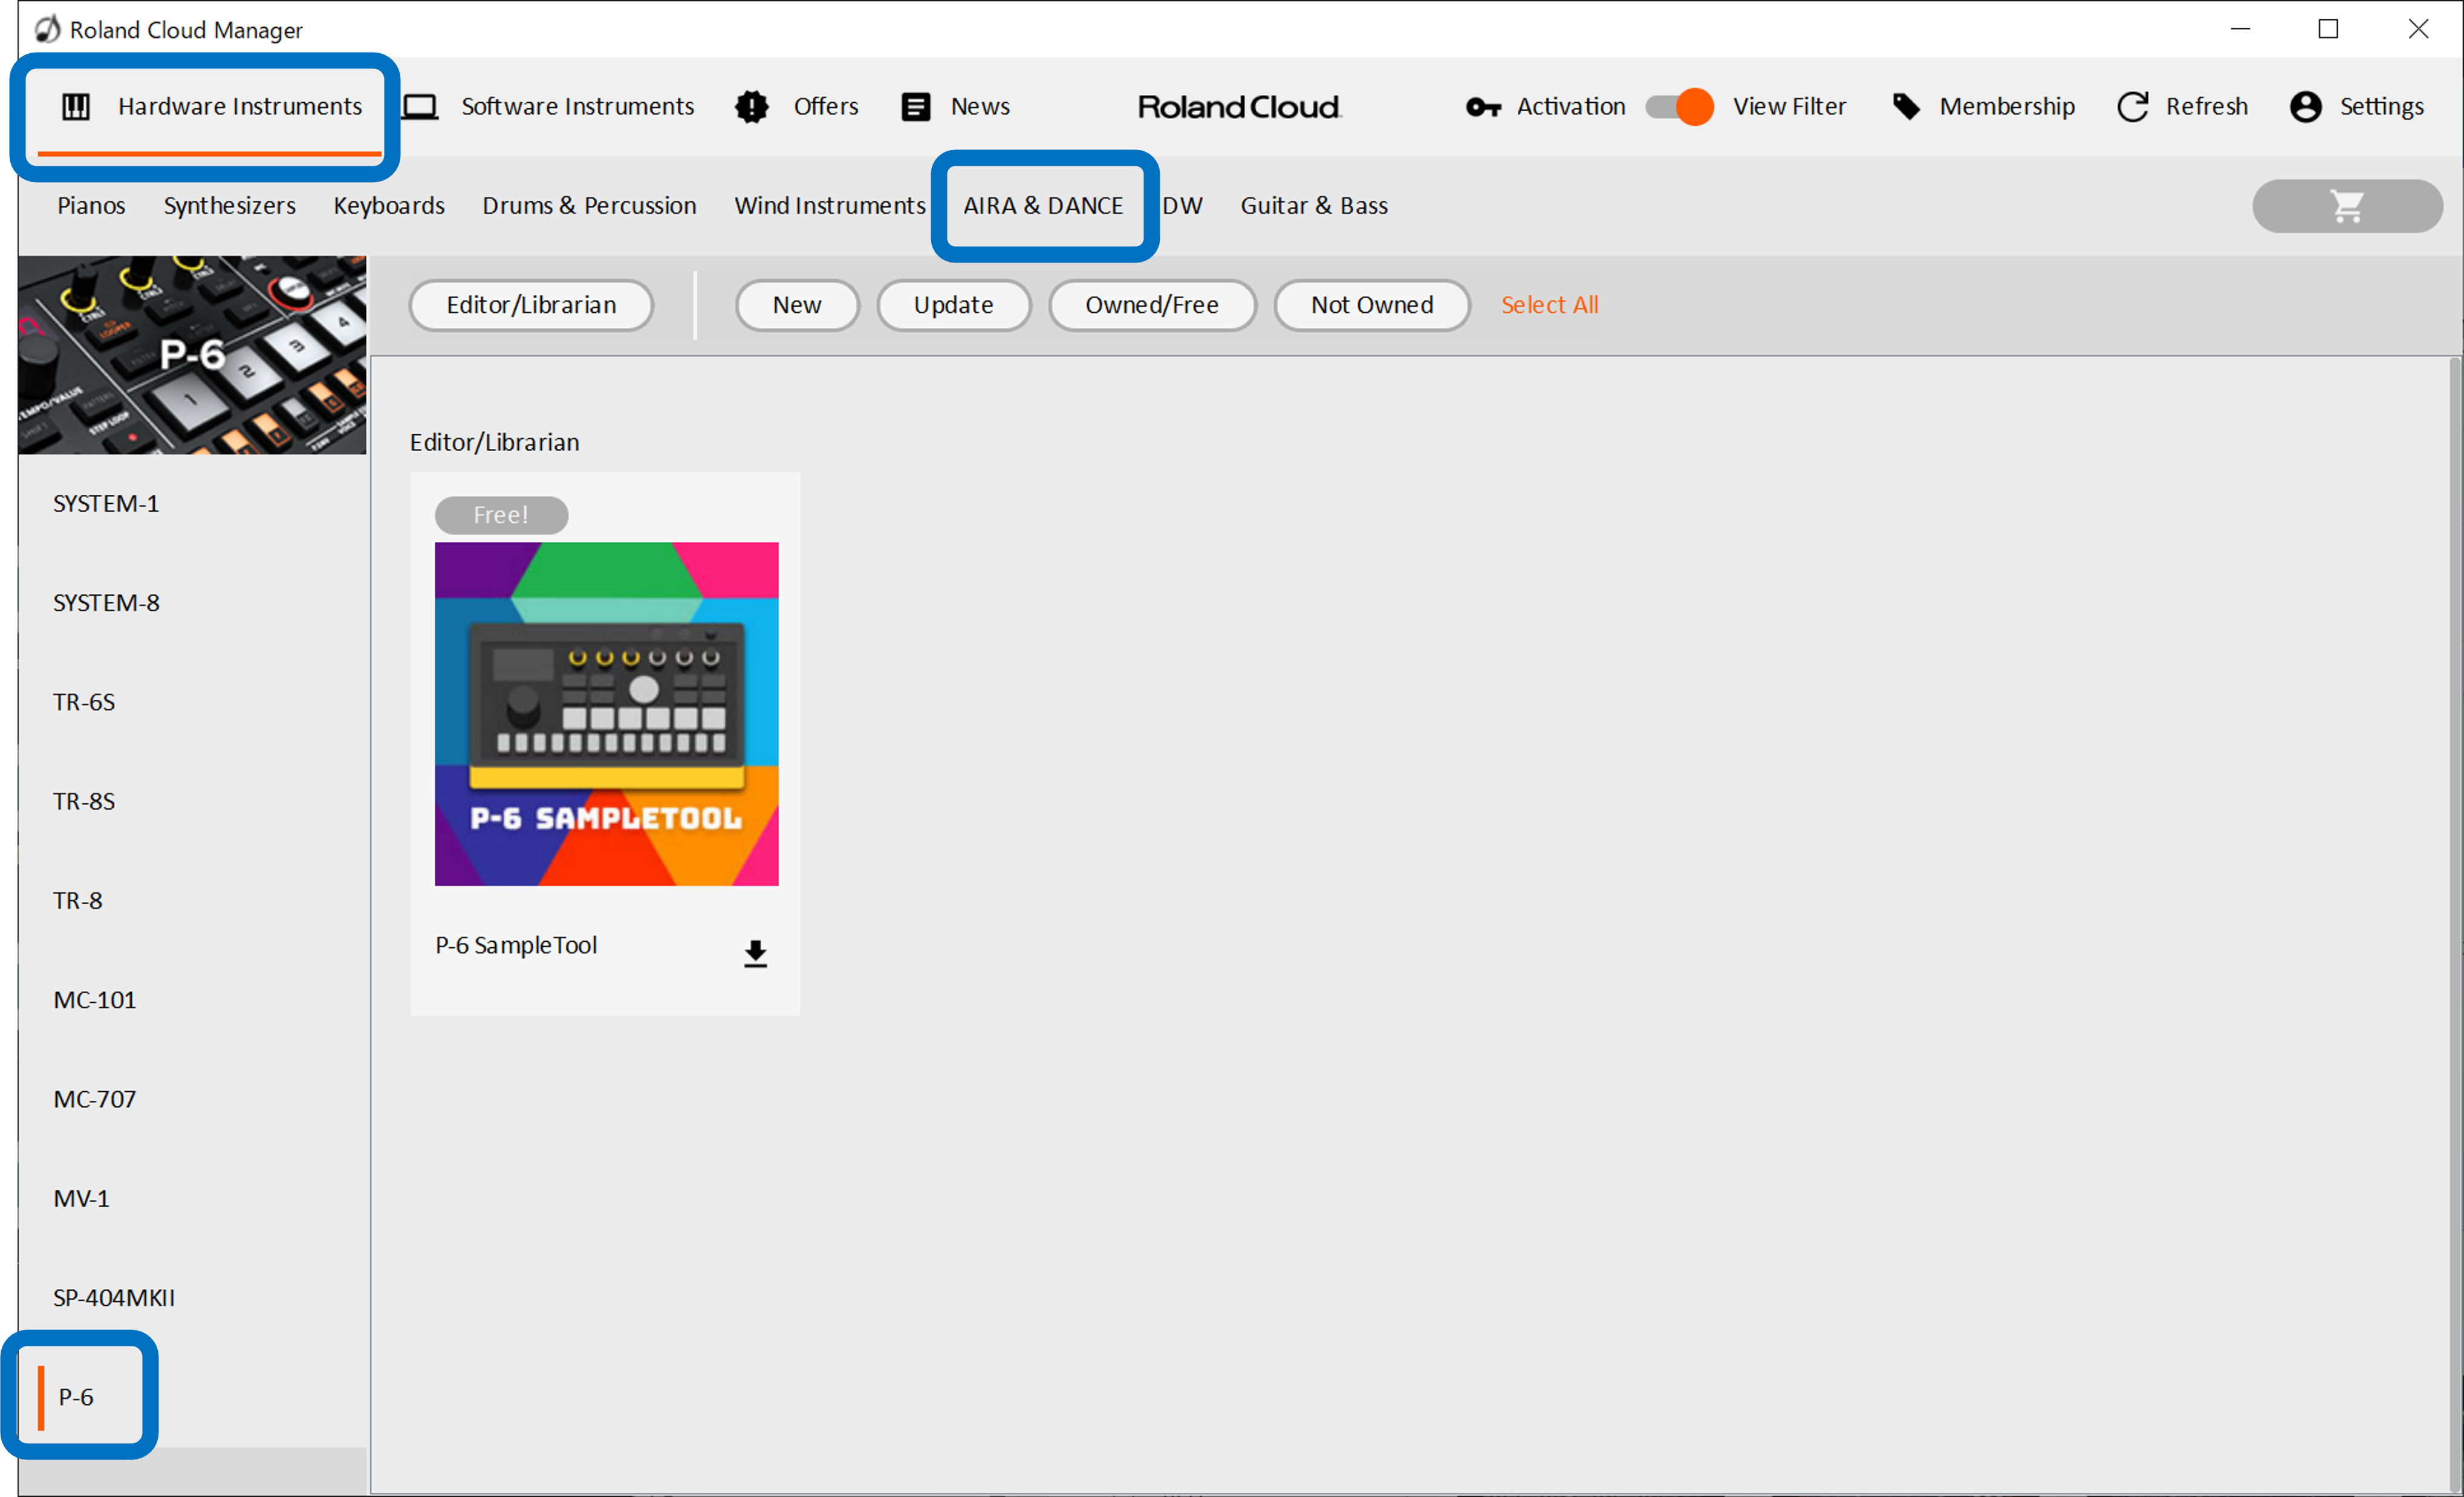2464x1497 pixels.
Task: Click the Refresh circular arrow icon
Action: click(x=2132, y=107)
